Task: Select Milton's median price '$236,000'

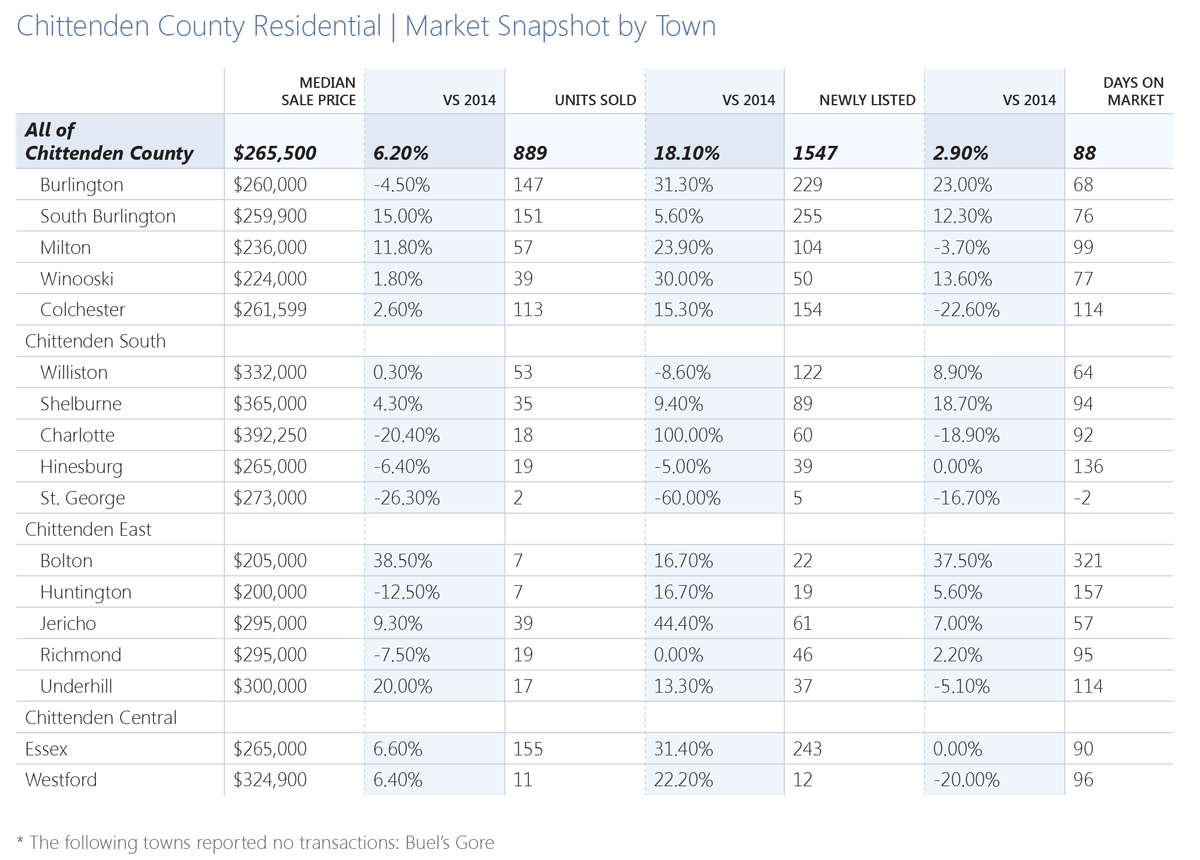Action: [270, 247]
